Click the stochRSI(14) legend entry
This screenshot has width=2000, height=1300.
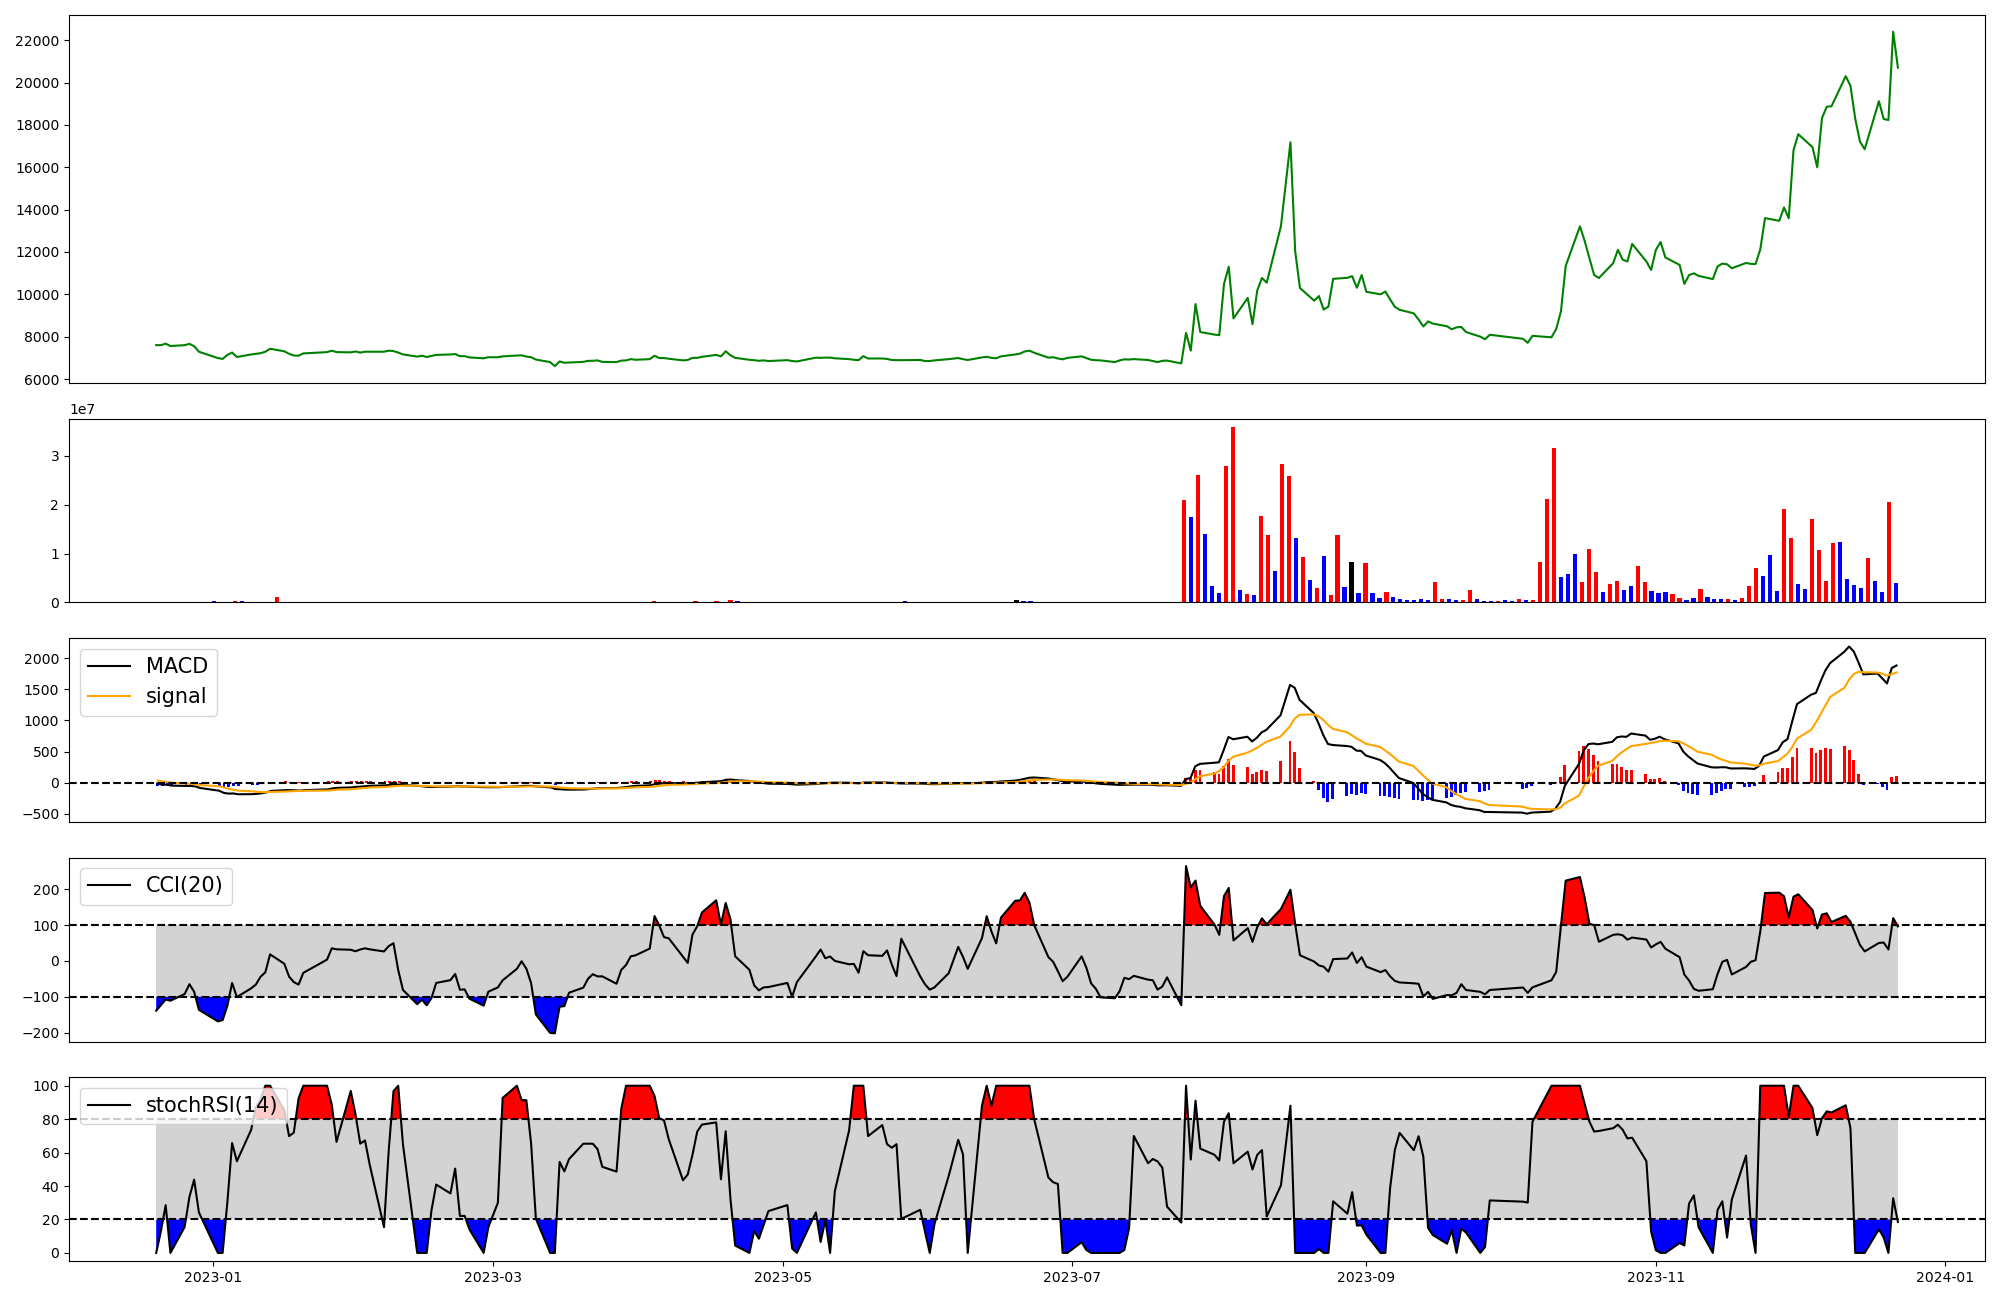tap(211, 1105)
